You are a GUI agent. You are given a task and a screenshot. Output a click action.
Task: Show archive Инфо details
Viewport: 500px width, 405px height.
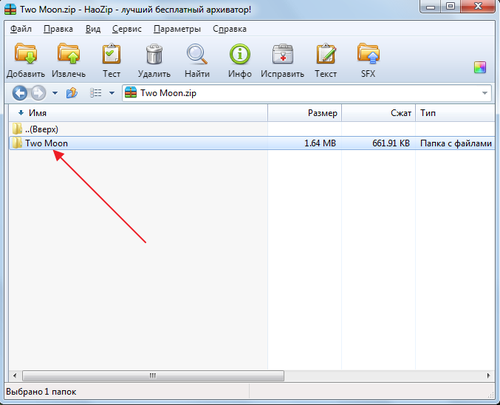240,60
